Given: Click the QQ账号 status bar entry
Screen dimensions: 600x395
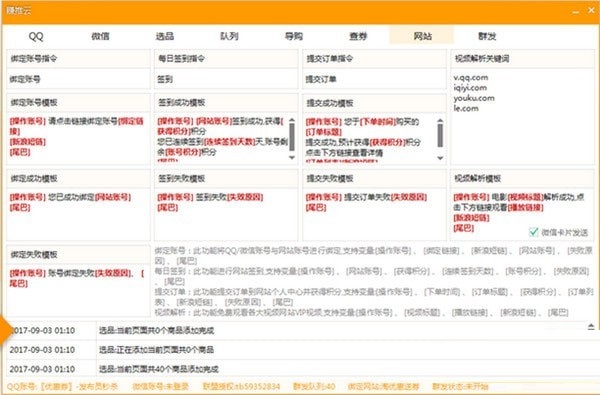Looking at the screenshot, I should [x=63, y=387].
